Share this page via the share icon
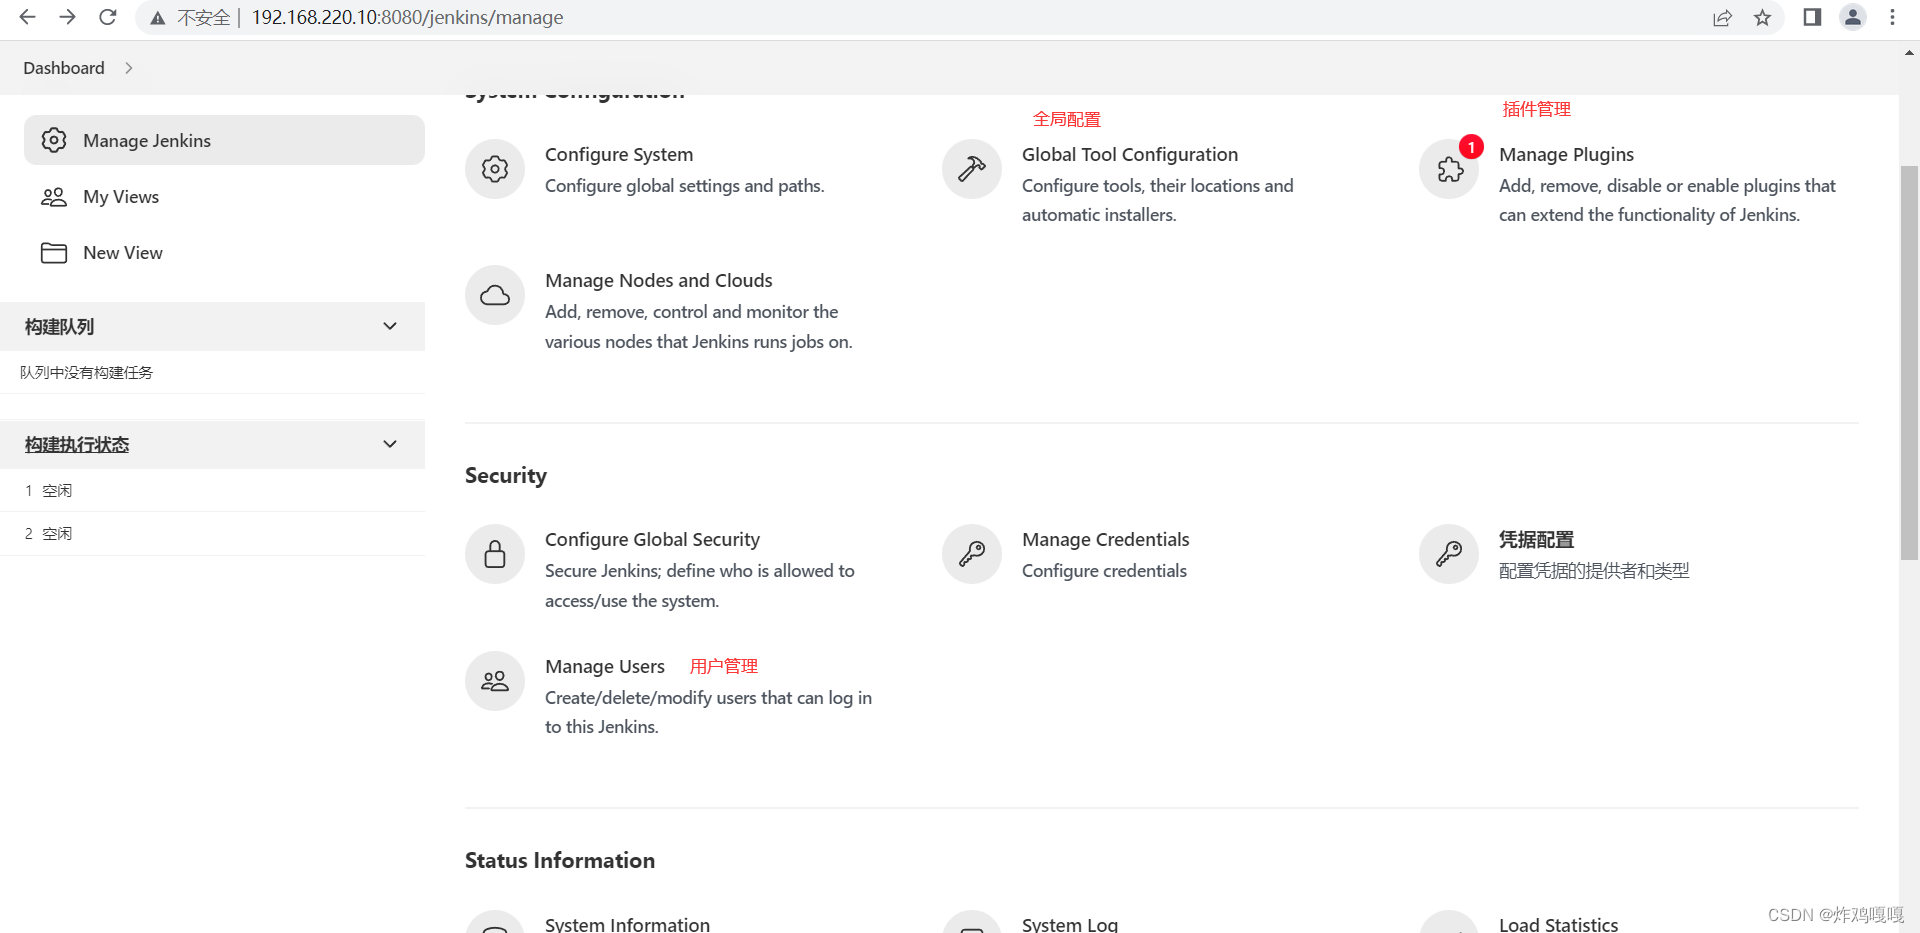 click(x=1722, y=18)
